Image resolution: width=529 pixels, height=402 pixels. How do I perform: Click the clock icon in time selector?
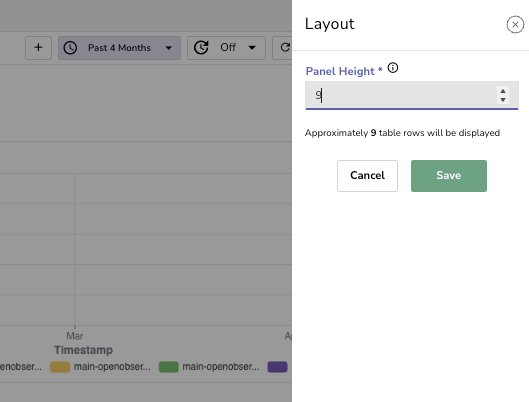pyautogui.click(x=70, y=48)
